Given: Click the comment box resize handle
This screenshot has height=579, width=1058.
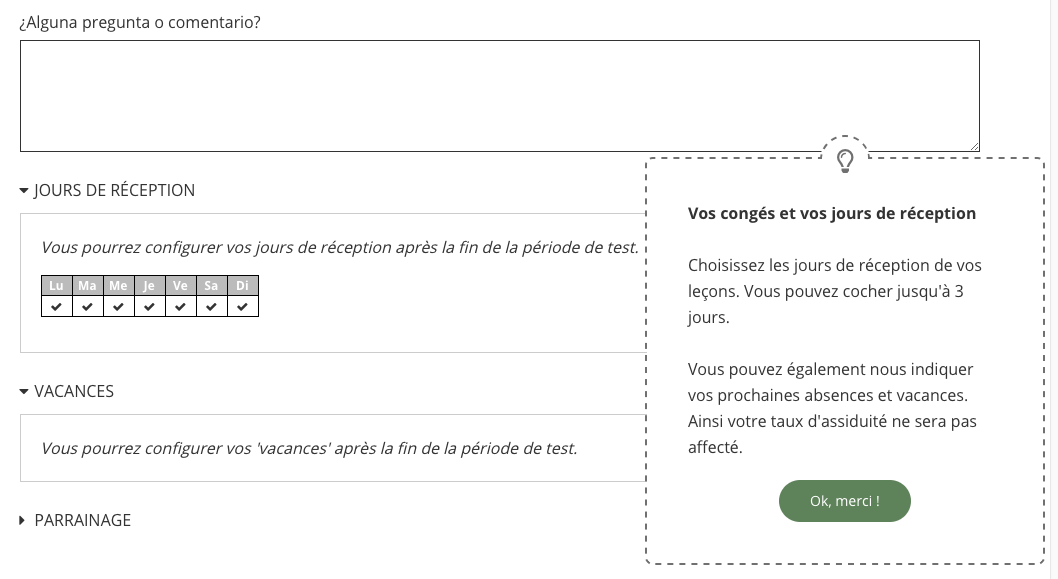Looking at the screenshot, I should tap(973, 146).
